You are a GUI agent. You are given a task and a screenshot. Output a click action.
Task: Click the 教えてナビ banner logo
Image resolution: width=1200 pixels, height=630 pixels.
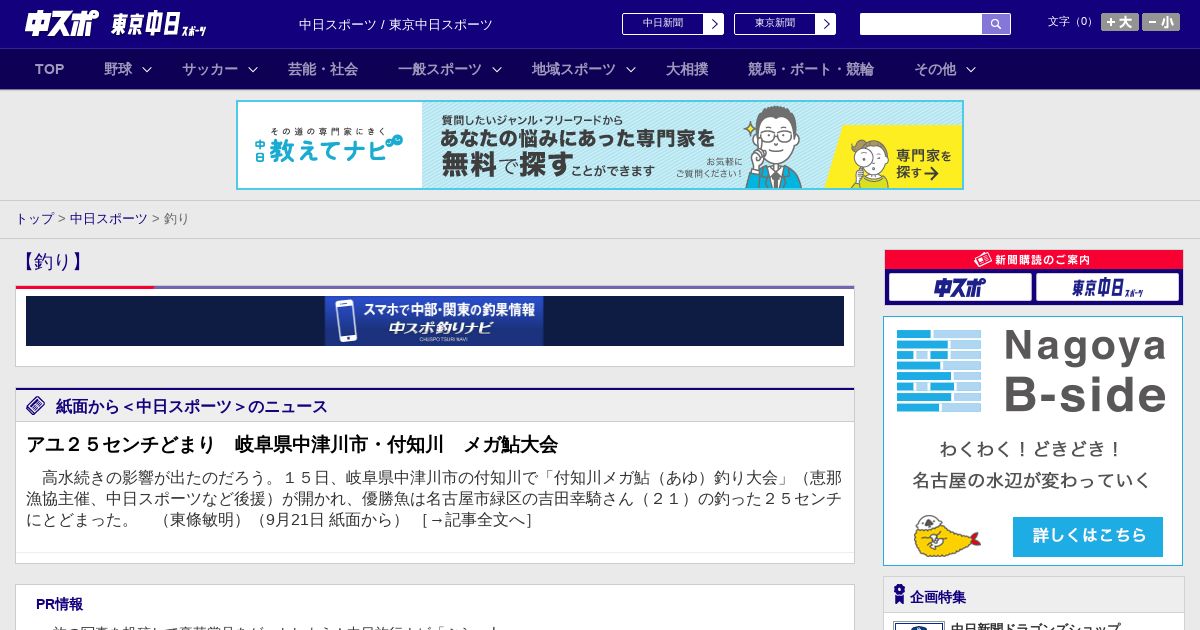[329, 145]
